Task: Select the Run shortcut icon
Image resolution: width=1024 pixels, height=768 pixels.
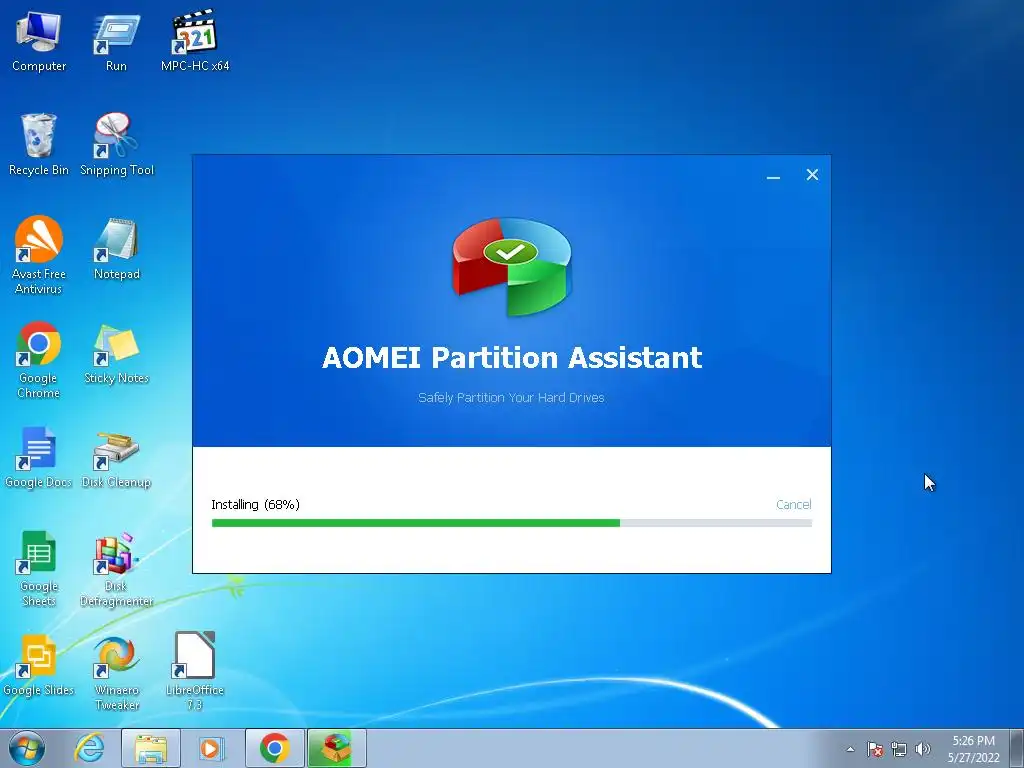Action: pos(116,42)
